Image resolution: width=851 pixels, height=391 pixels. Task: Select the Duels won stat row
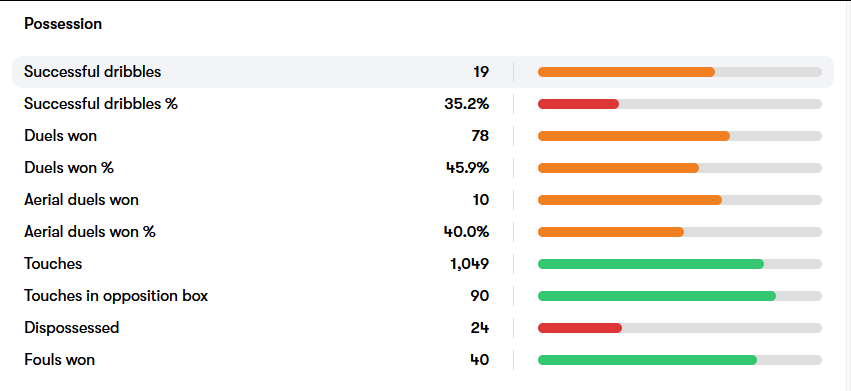tap(423, 136)
